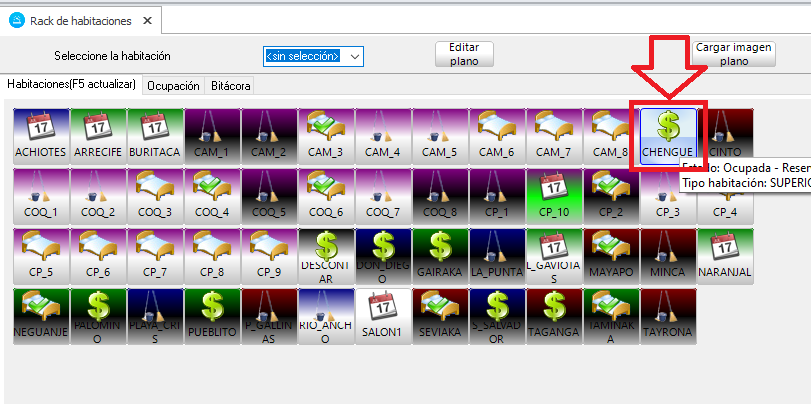The image size is (811, 404).
Task: Select the ACHIOTES room calendar icon
Action: pos(40,127)
